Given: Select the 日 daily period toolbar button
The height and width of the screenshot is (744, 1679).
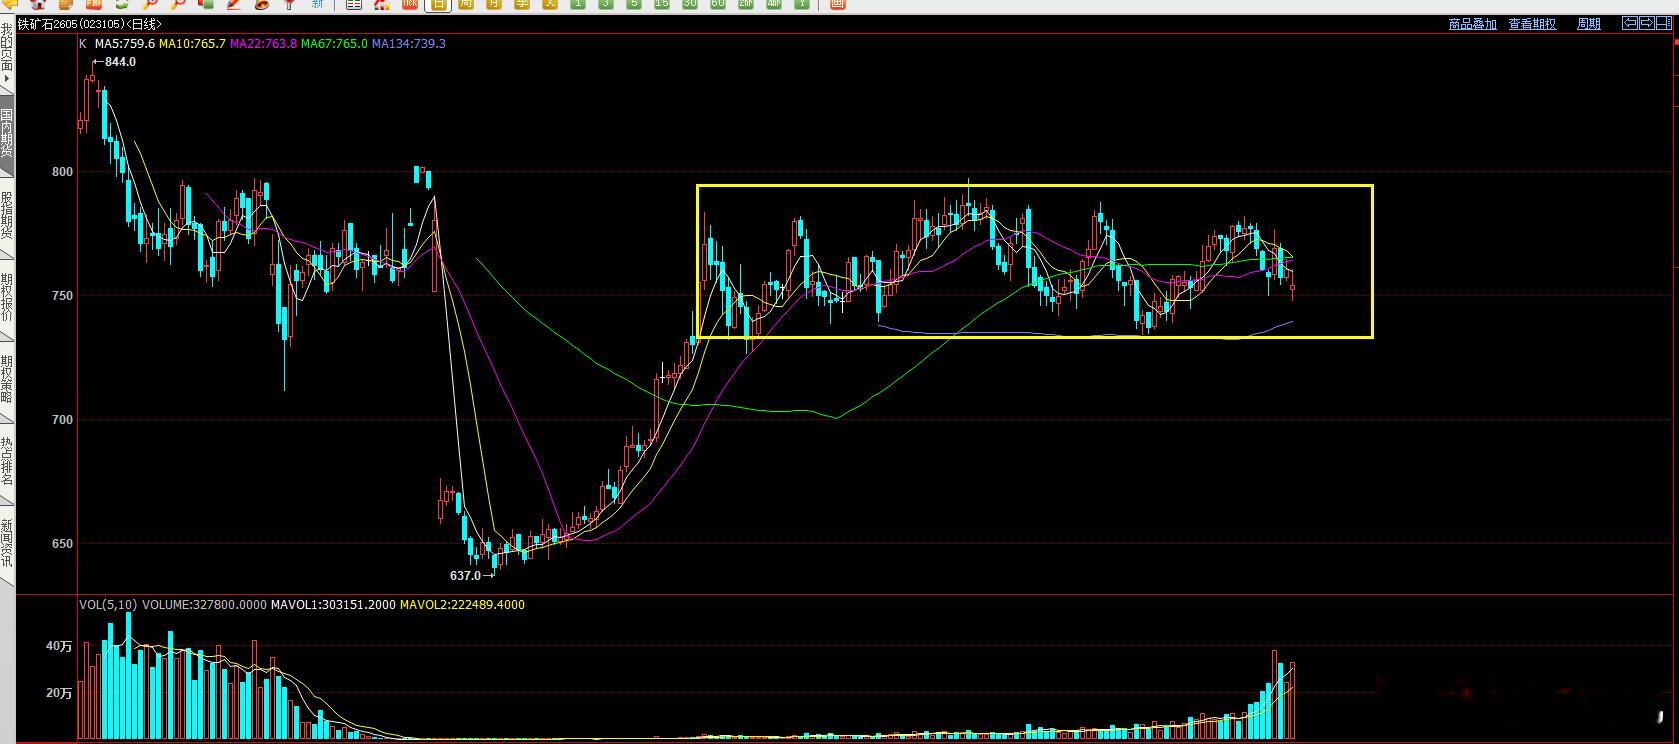Looking at the screenshot, I should 438,4.
